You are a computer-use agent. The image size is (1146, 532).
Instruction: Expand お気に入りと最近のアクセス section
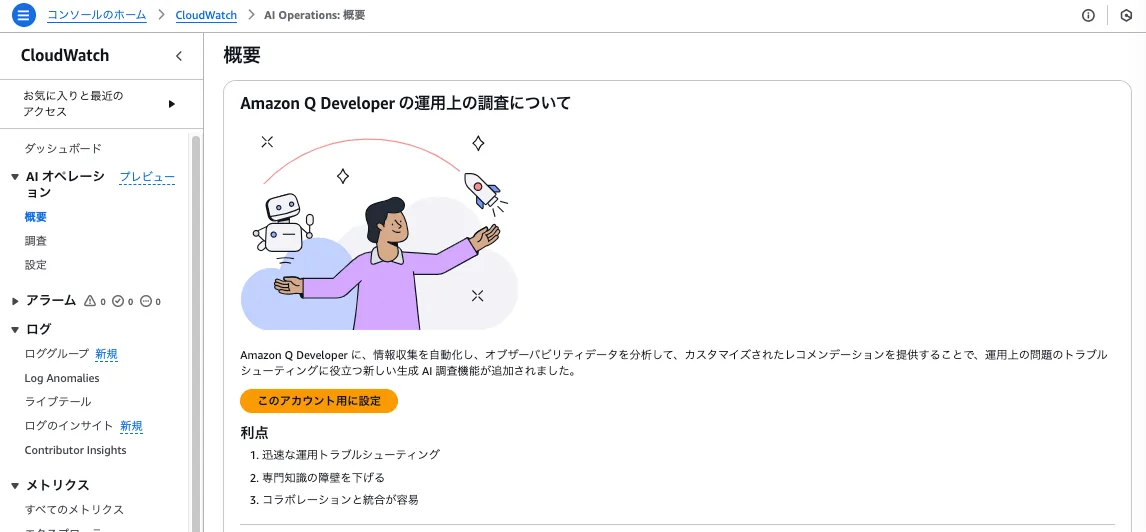(x=172, y=104)
